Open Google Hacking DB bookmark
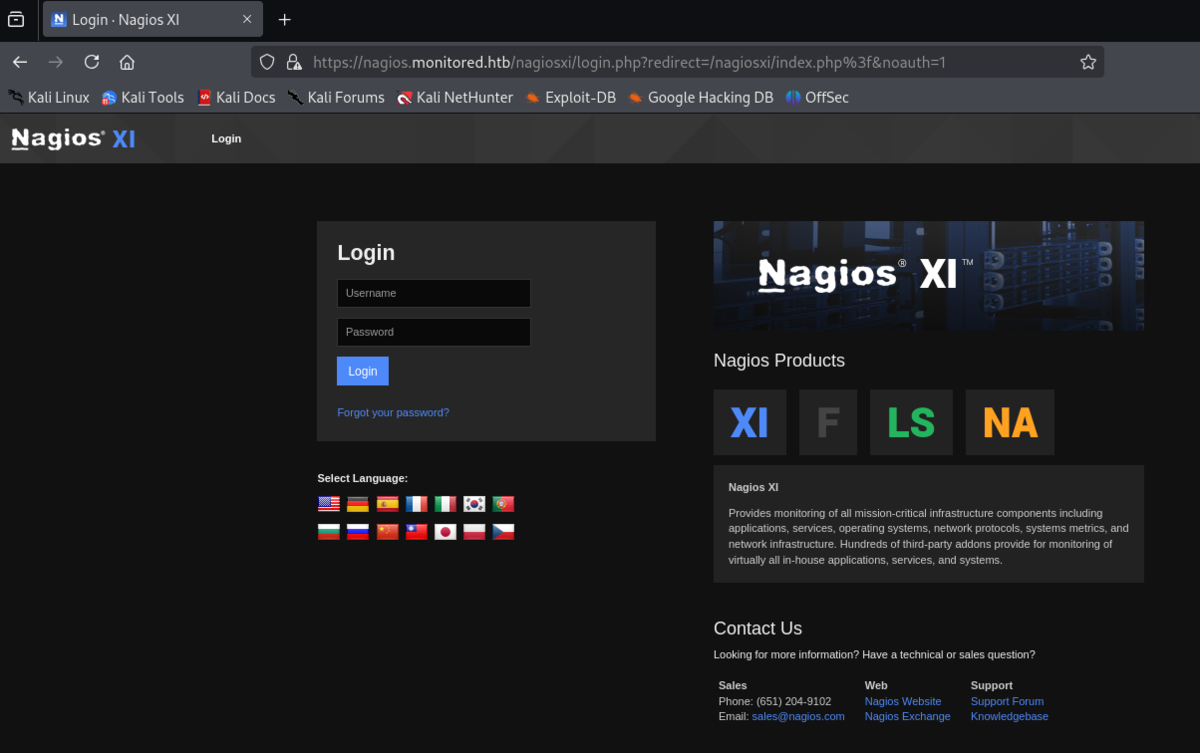The image size is (1200, 753). click(x=701, y=97)
